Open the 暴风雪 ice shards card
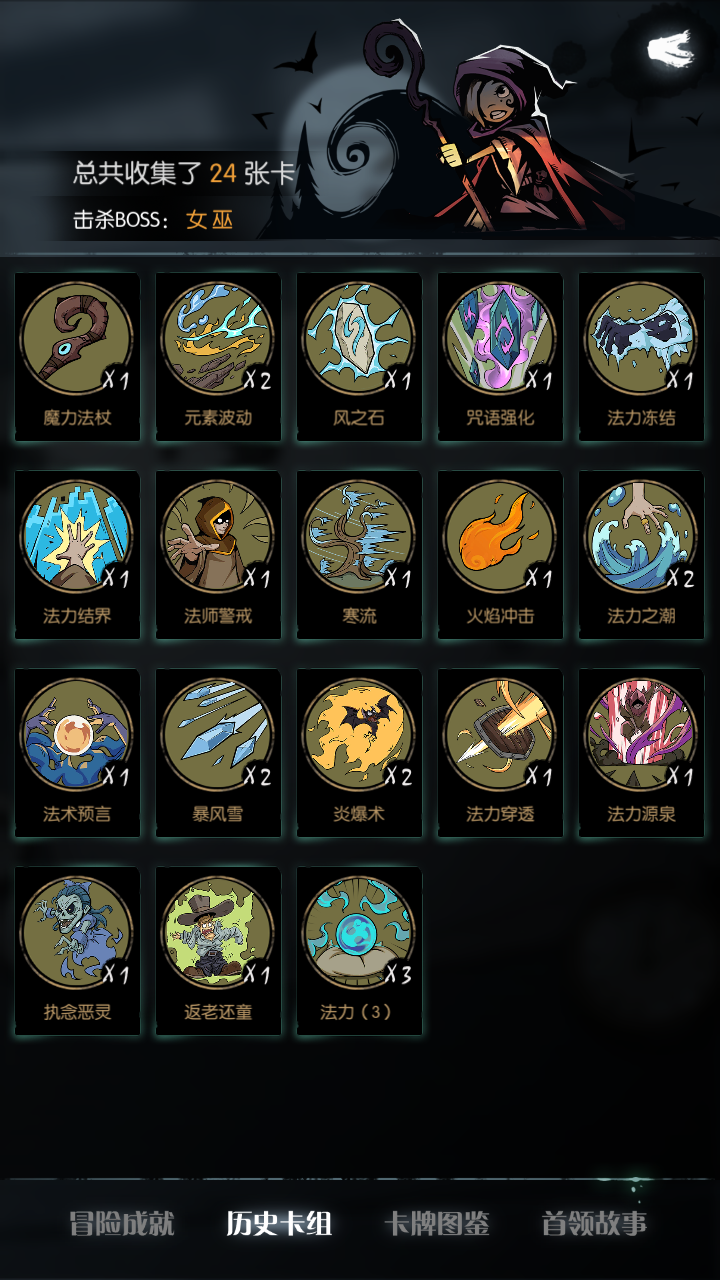Image resolution: width=720 pixels, height=1280 pixels. click(x=218, y=753)
